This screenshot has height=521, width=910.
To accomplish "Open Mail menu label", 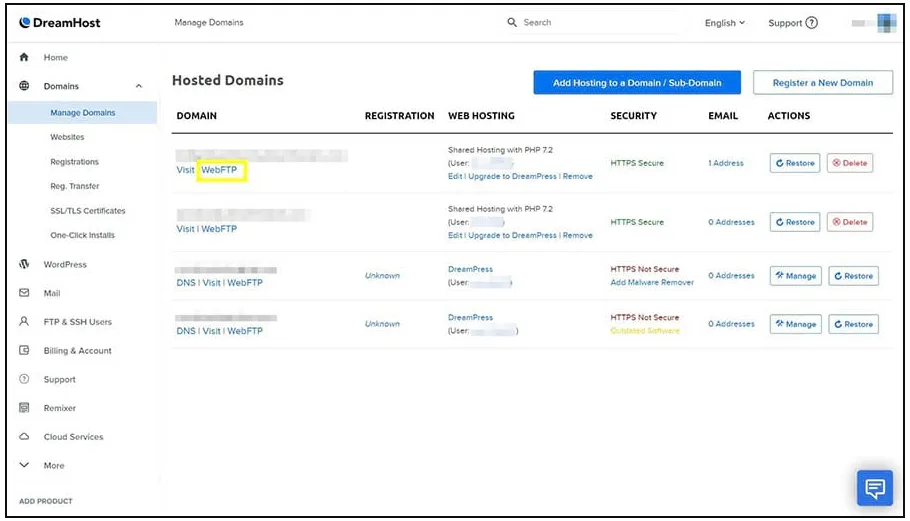I will (52, 293).
